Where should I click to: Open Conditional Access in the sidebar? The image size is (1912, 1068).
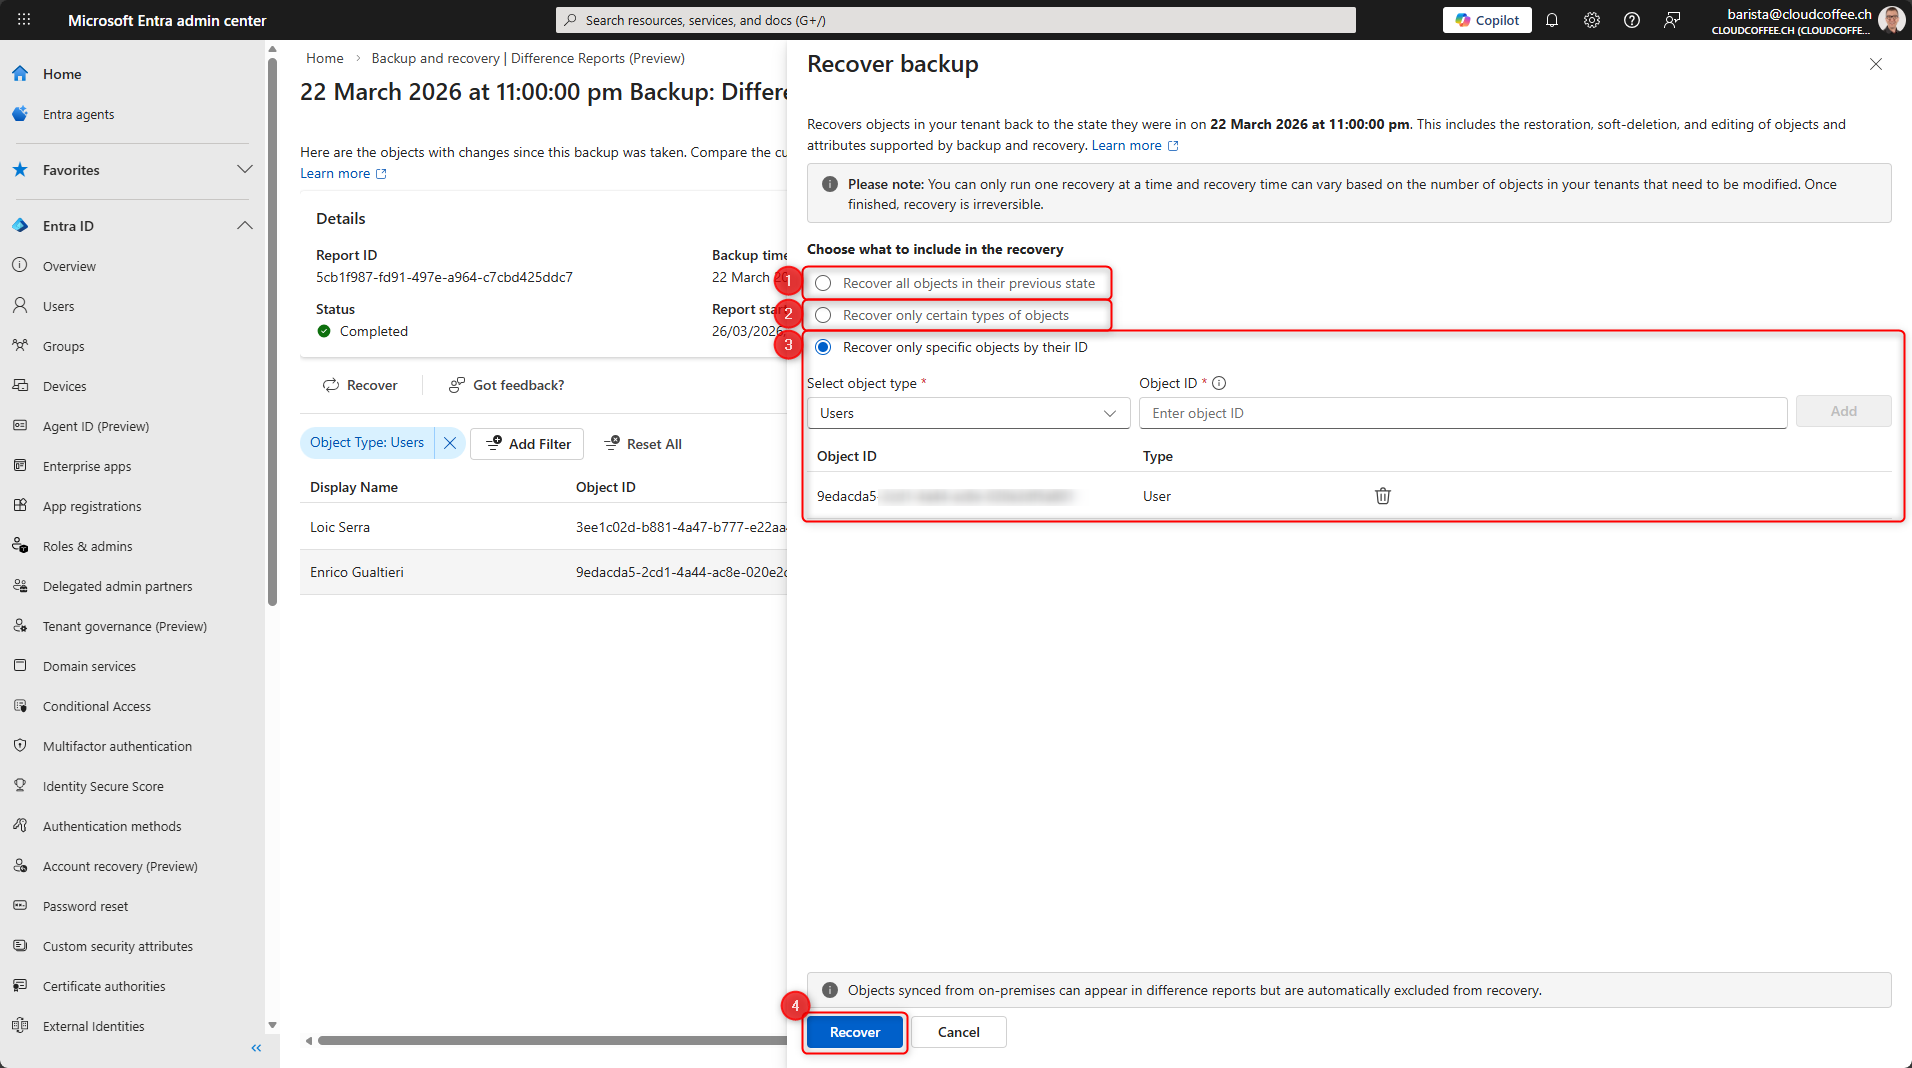tap(97, 707)
